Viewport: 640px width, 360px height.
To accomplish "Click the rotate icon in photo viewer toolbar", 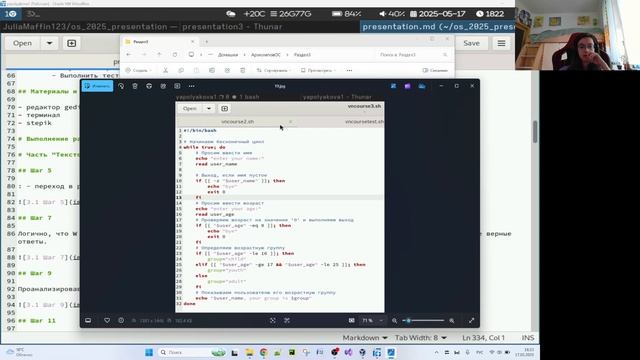I will pos(121,86).
